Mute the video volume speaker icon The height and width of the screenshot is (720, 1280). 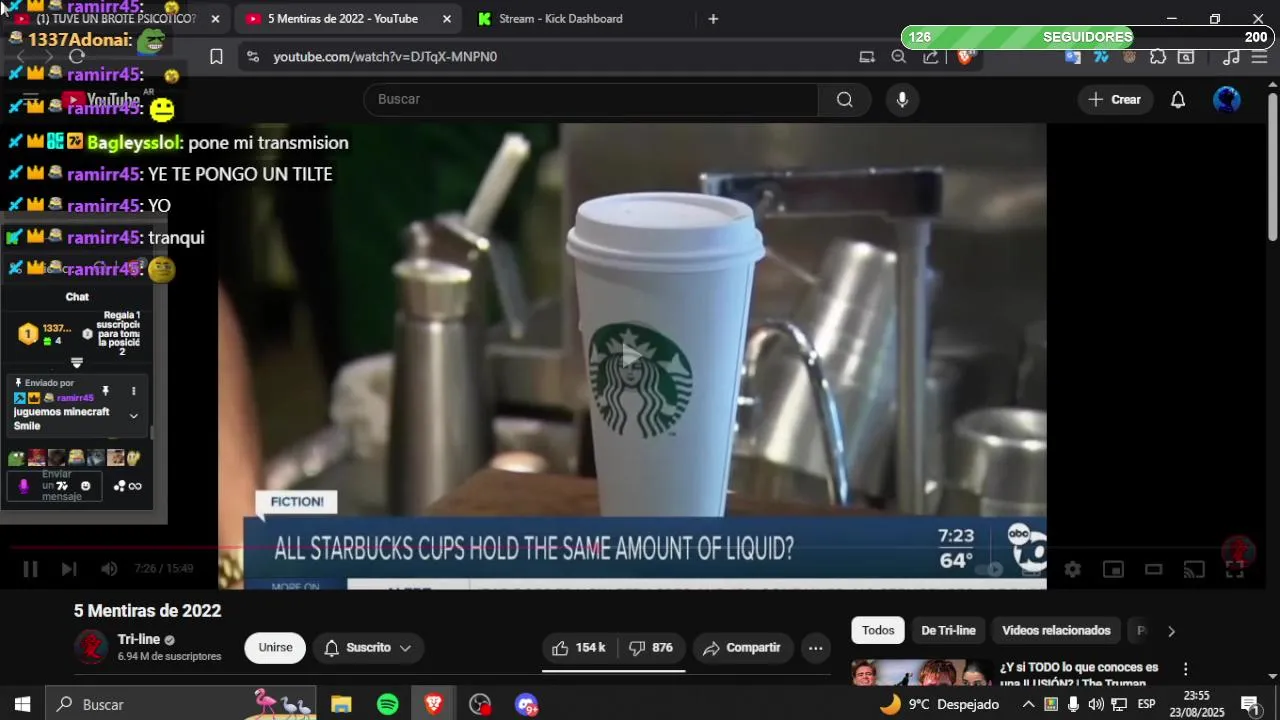[x=109, y=569]
